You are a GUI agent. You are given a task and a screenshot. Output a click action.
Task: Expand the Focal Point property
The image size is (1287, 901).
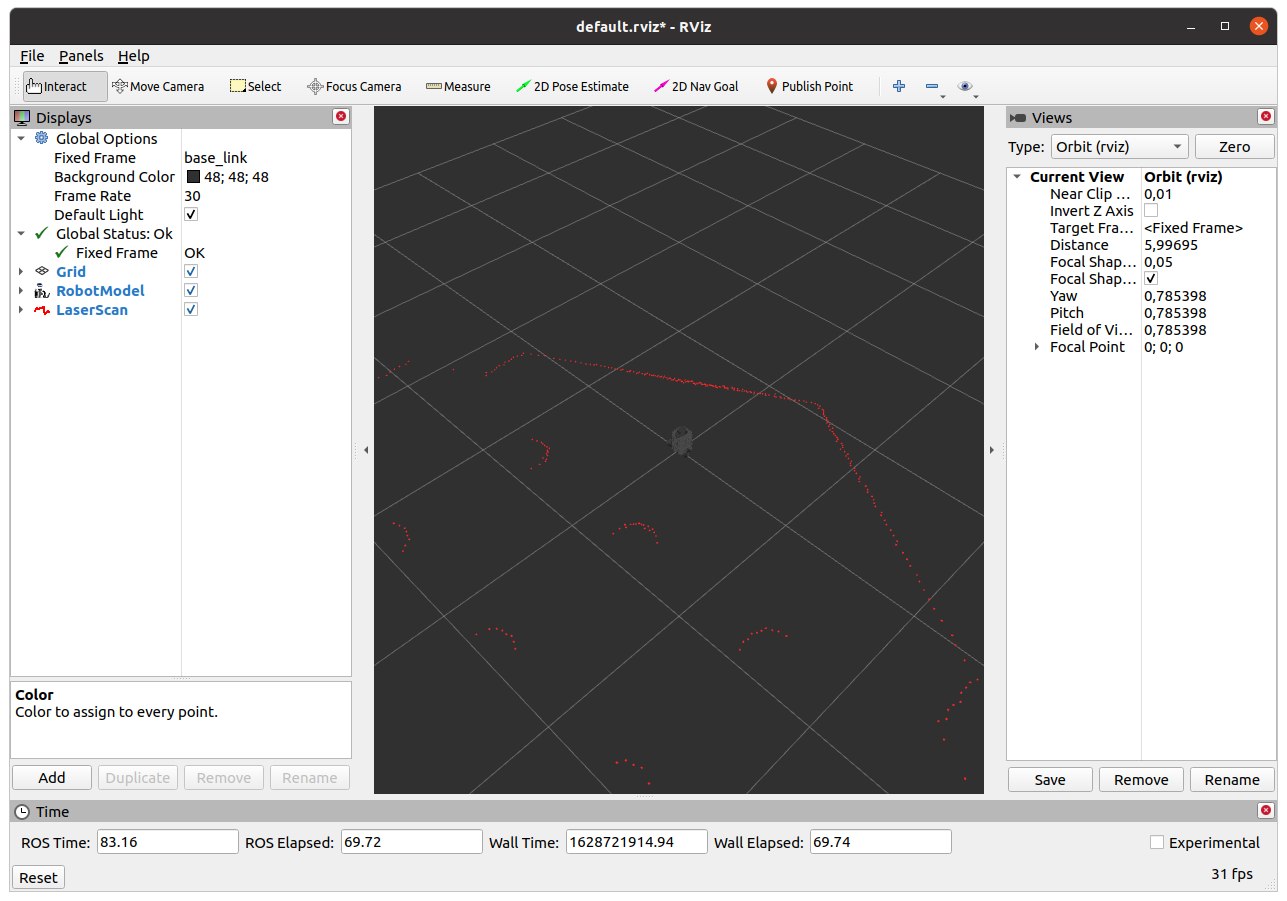1037,347
